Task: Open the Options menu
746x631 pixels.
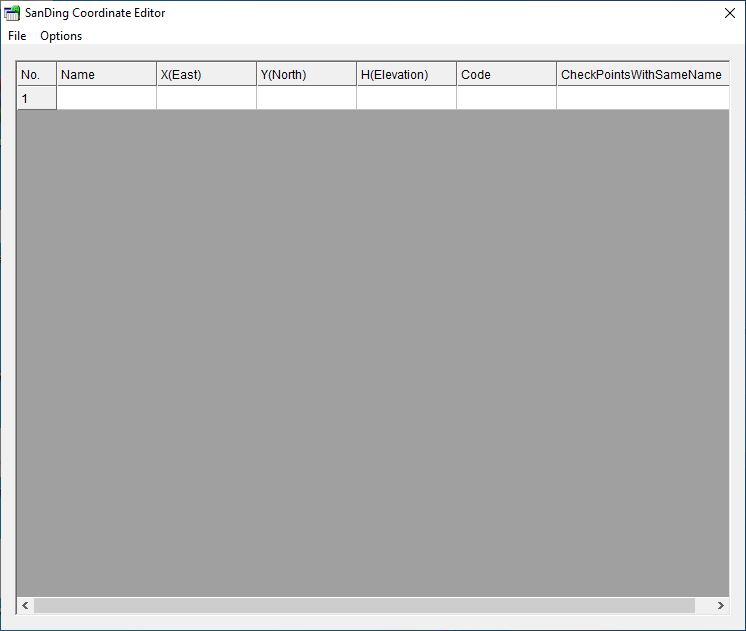Action: click(x=61, y=36)
